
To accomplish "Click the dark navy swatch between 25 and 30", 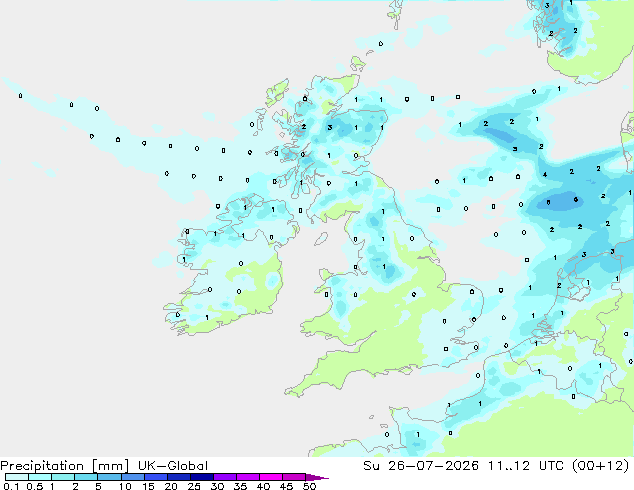I will click(201, 477).
